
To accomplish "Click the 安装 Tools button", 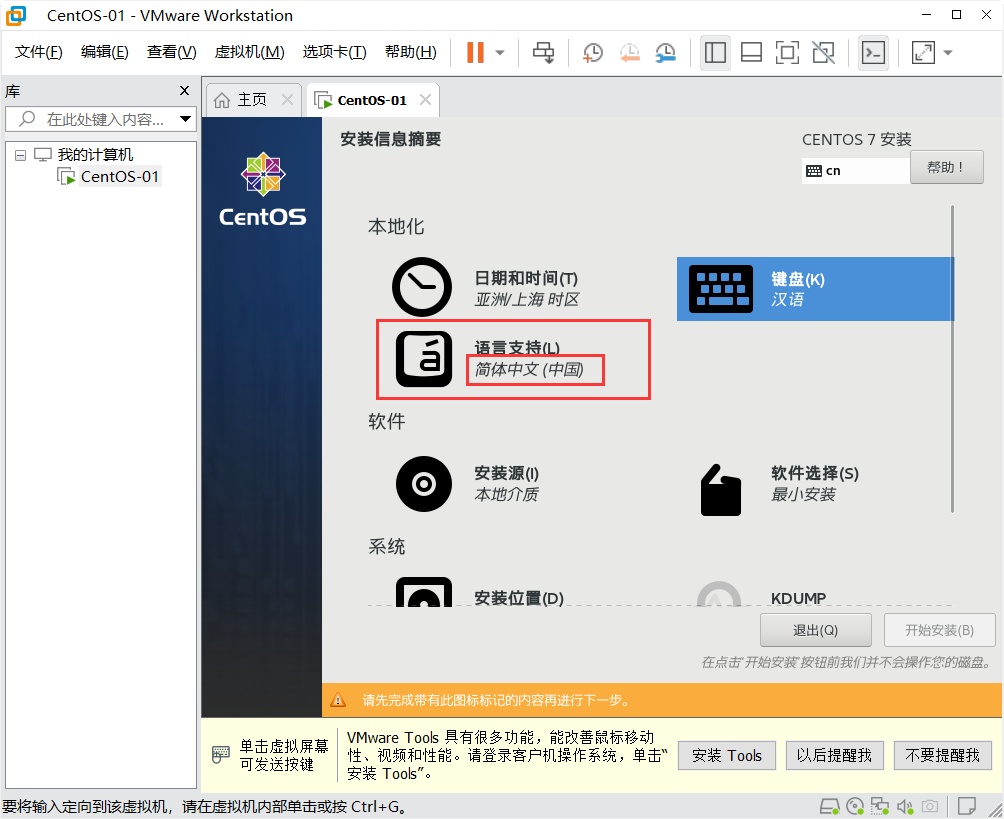I will [x=727, y=756].
